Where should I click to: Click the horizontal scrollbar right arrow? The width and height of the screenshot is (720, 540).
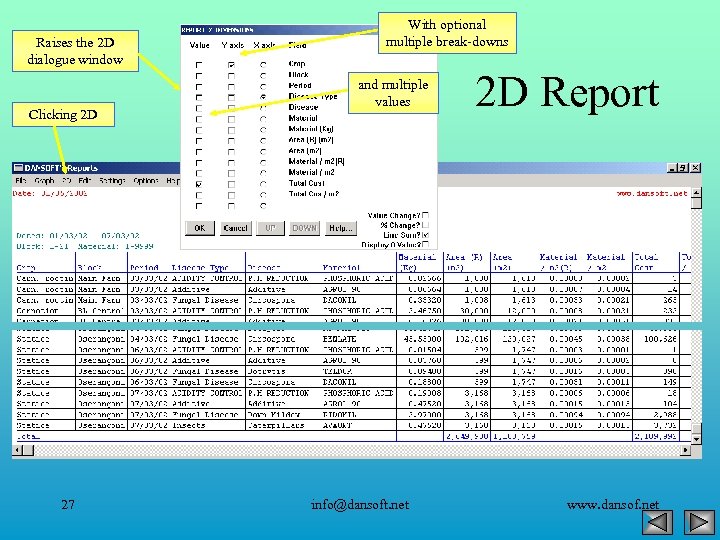(685, 450)
